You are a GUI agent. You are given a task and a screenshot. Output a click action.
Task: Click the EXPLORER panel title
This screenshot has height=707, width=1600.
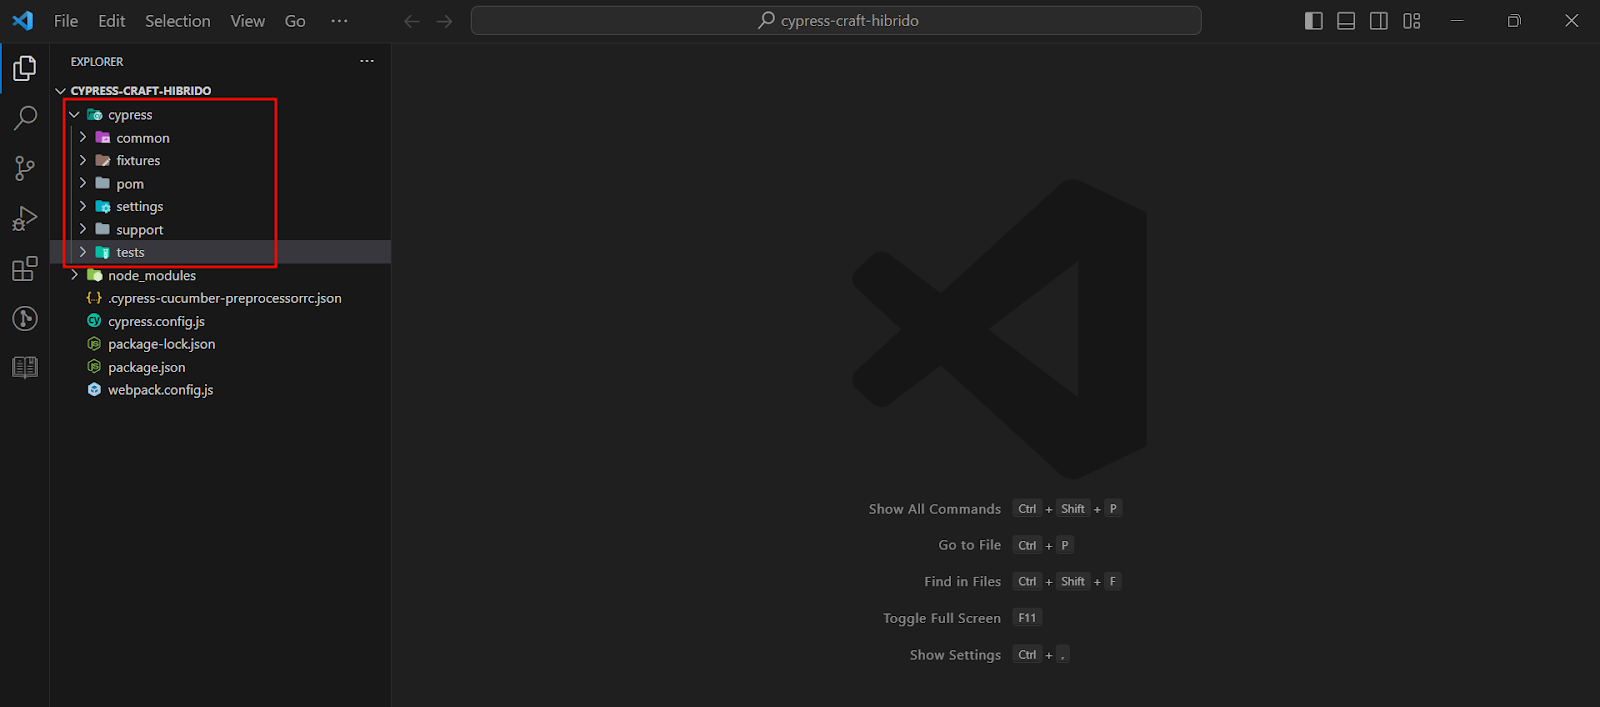(x=97, y=62)
